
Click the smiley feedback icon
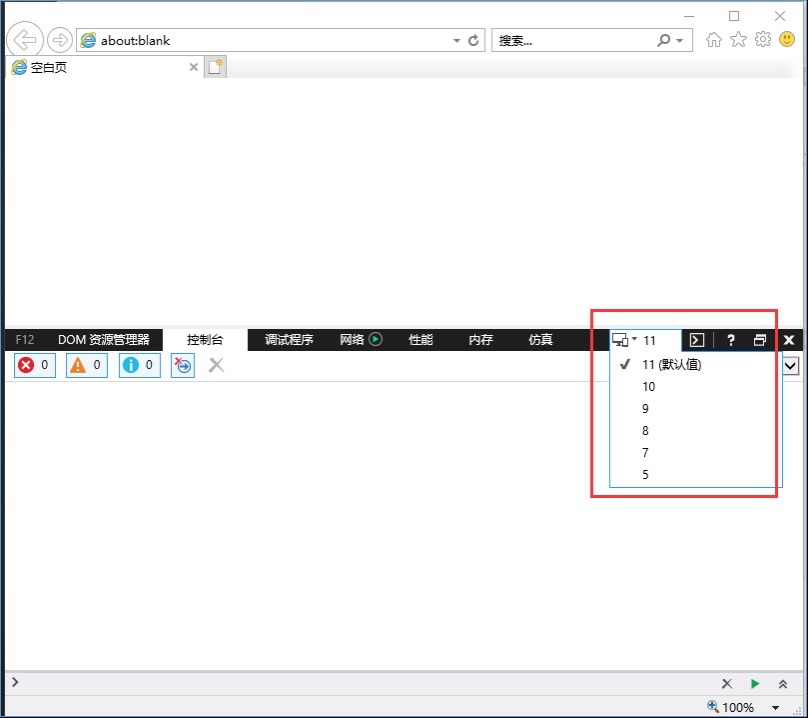click(787, 40)
